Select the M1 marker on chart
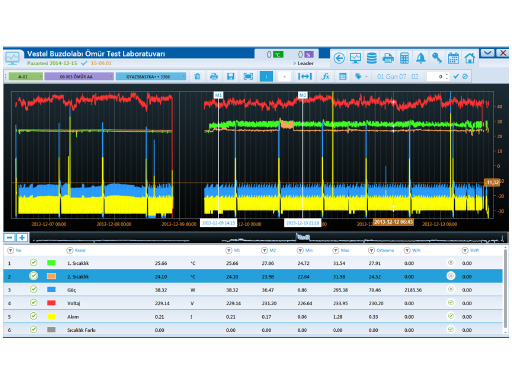The width and height of the screenshot is (512, 384). 218,95
